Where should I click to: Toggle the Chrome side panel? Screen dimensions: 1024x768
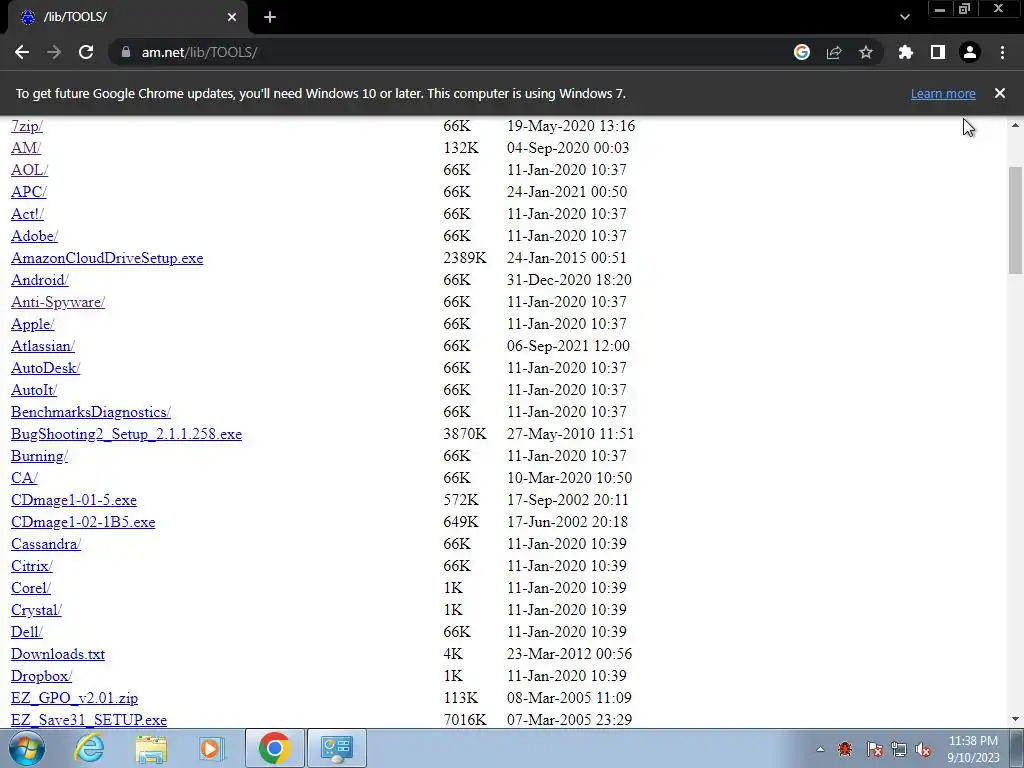click(x=938, y=52)
